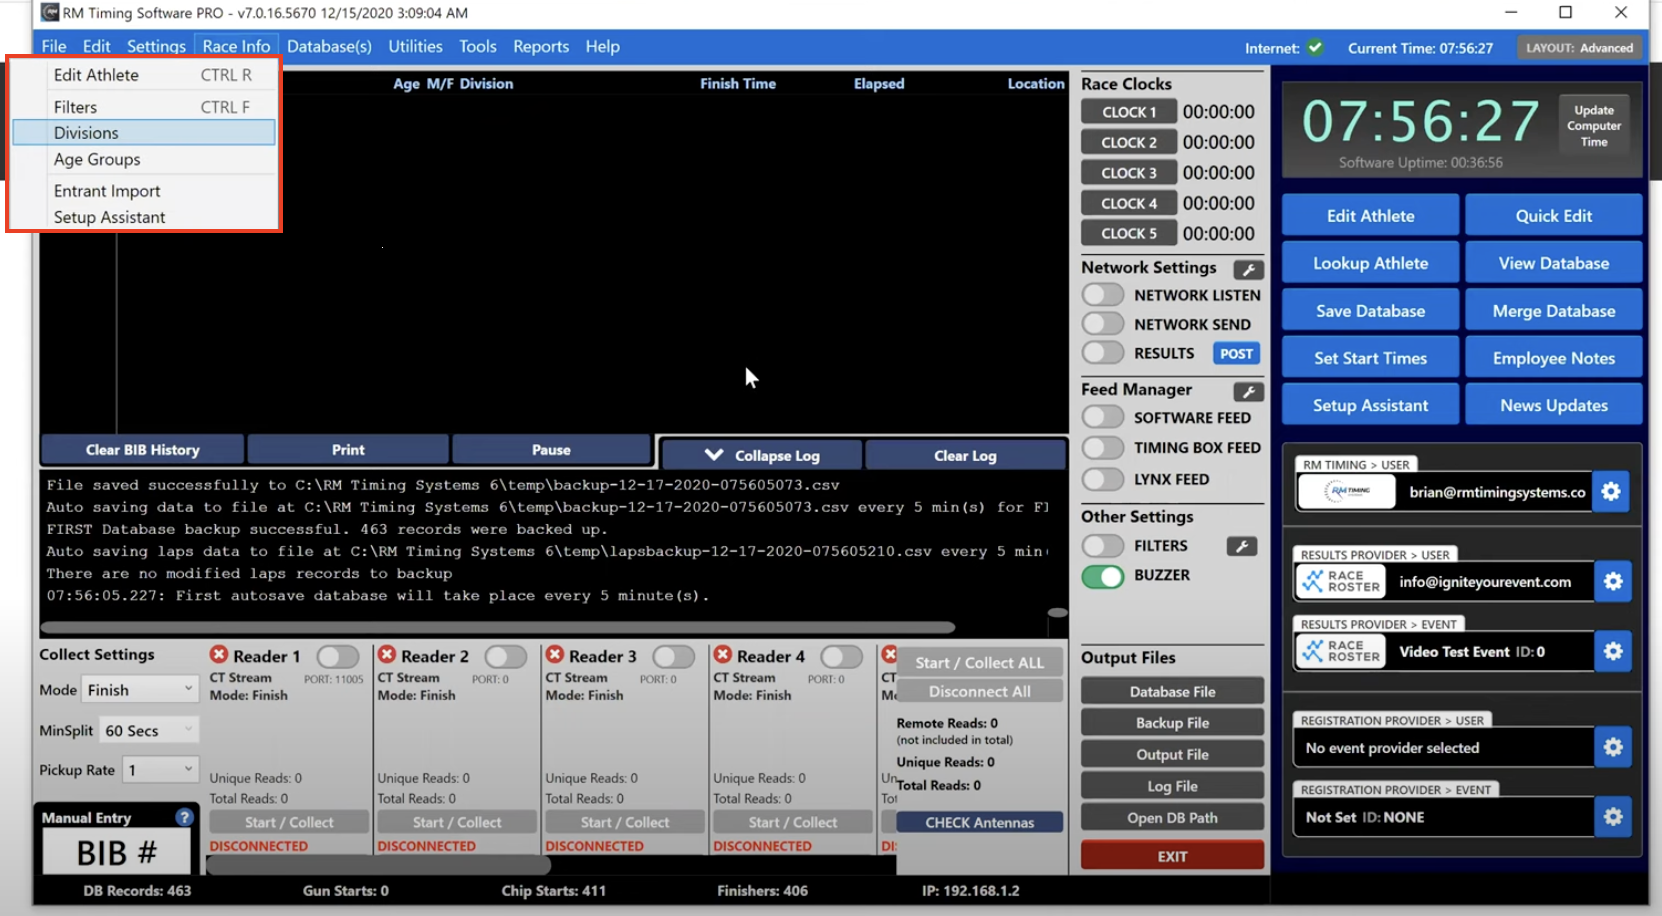Image resolution: width=1662 pixels, height=916 pixels.
Task: Open Network Settings wrench icon
Action: click(1247, 269)
